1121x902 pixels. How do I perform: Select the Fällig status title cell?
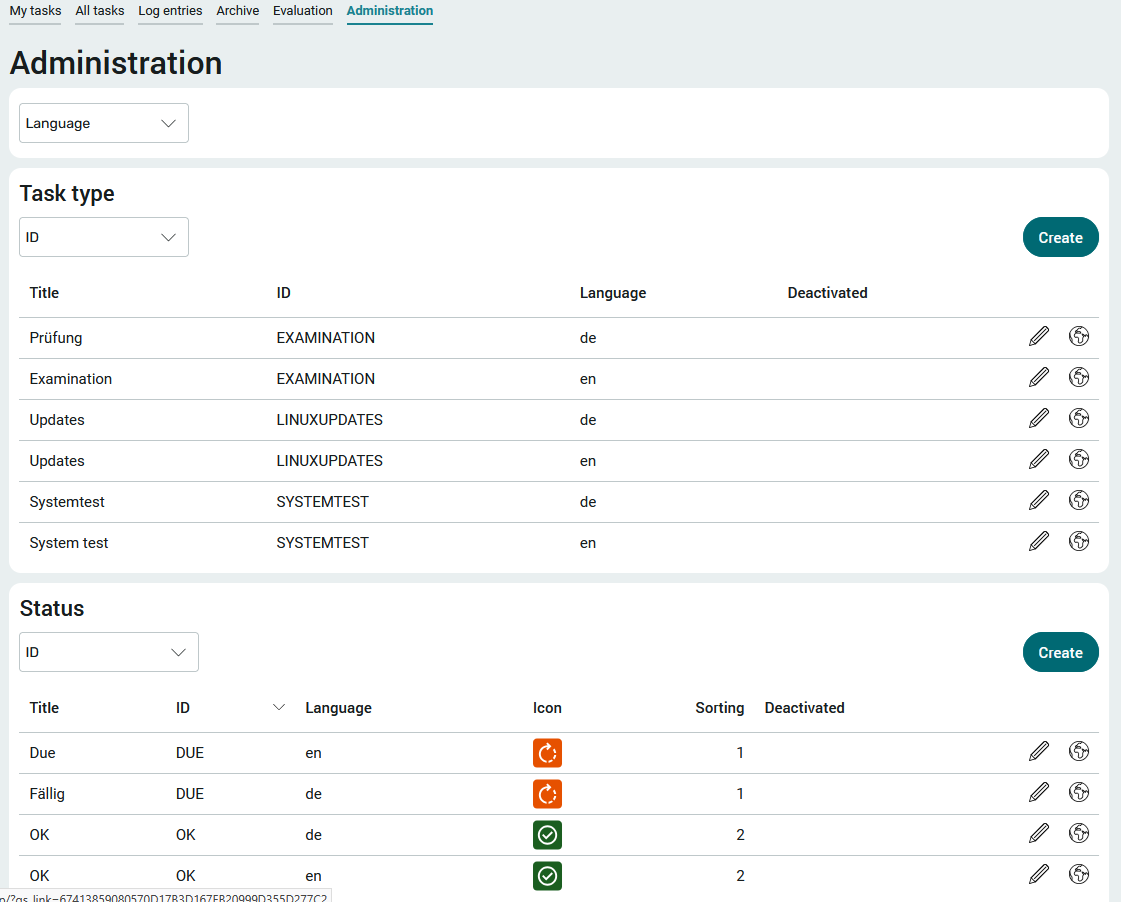tap(47, 794)
